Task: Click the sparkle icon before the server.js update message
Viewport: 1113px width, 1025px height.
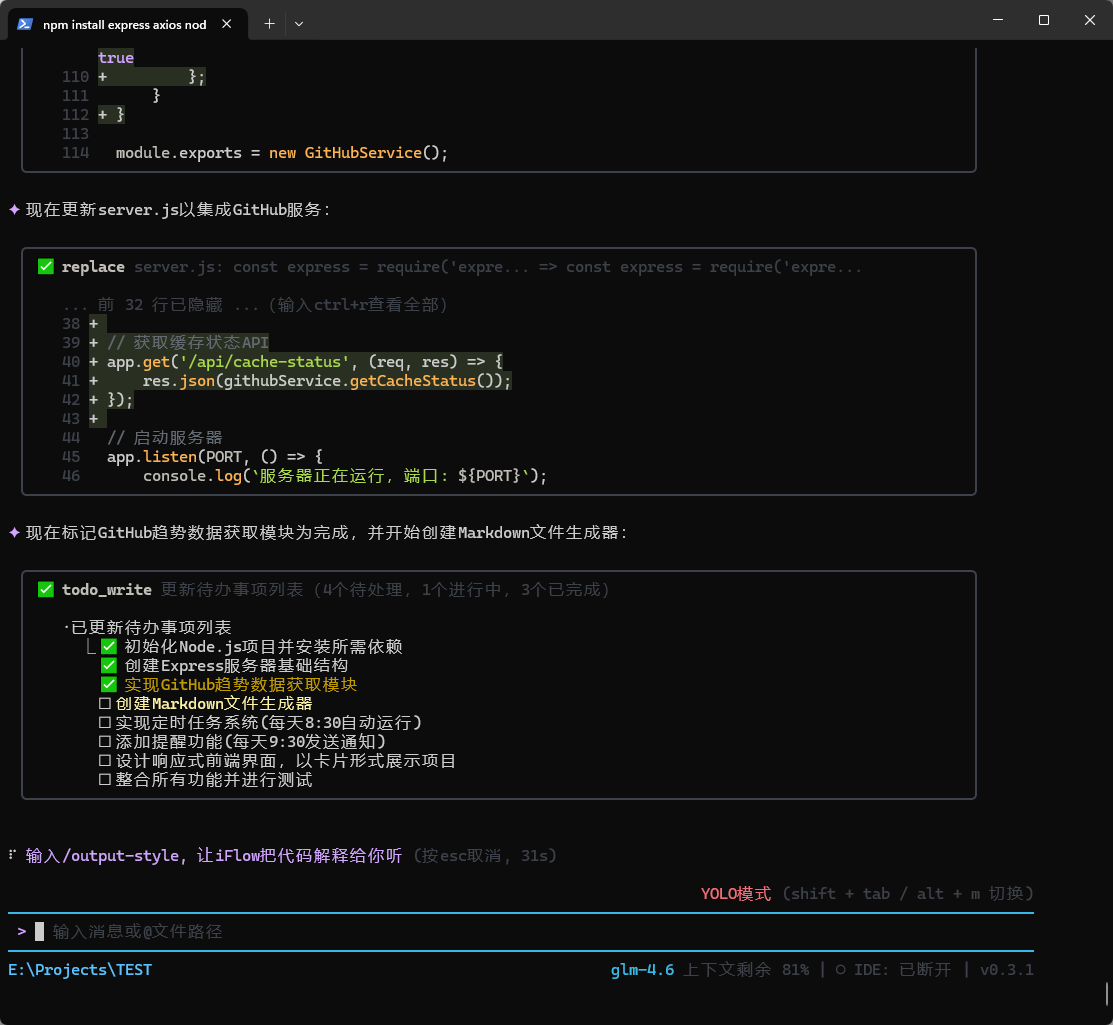Action: point(13,209)
